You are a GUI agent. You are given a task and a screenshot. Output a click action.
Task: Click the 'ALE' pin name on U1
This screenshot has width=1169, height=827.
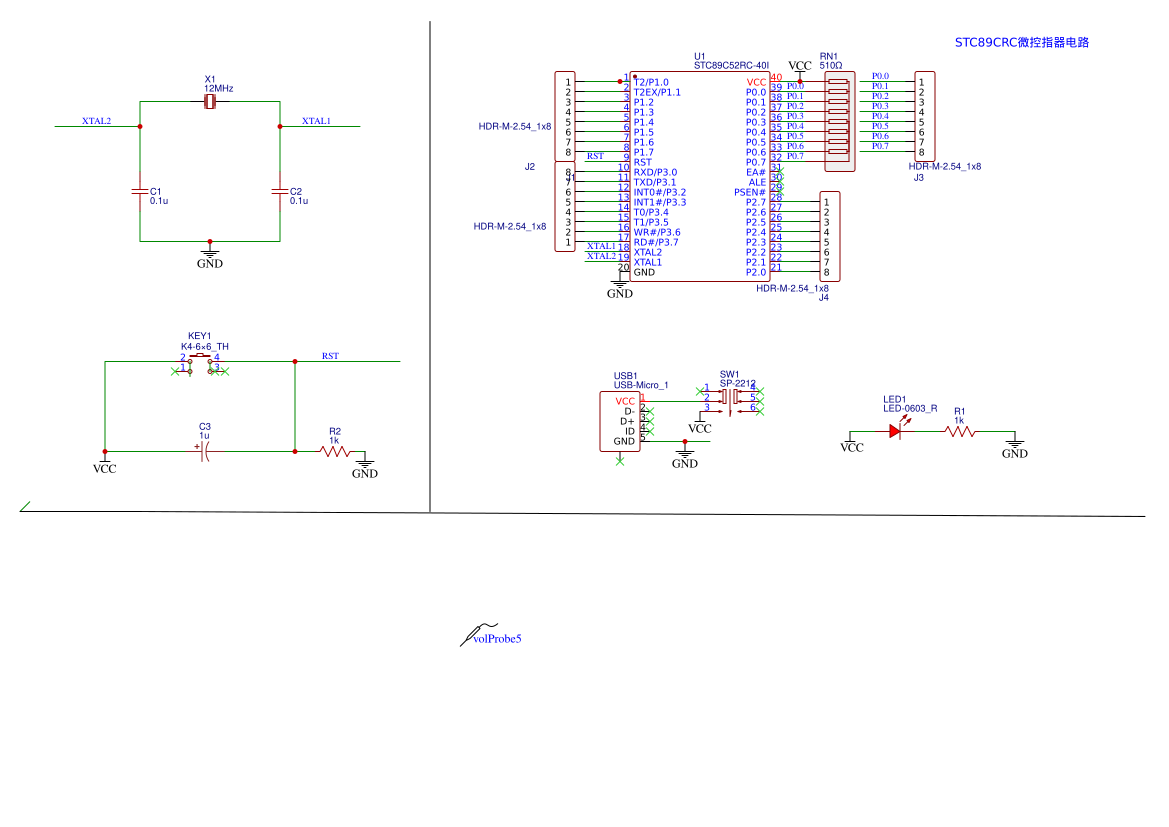[x=757, y=182]
